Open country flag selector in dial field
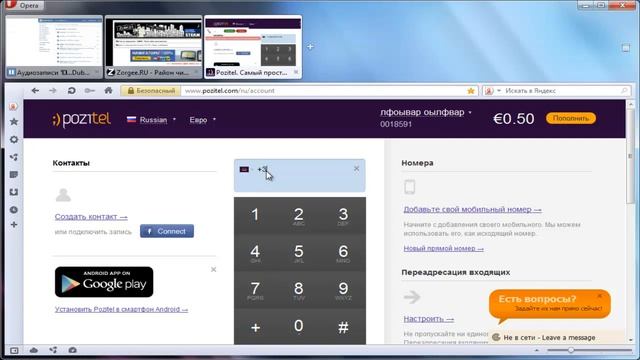640x360 pixels. coord(246,169)
